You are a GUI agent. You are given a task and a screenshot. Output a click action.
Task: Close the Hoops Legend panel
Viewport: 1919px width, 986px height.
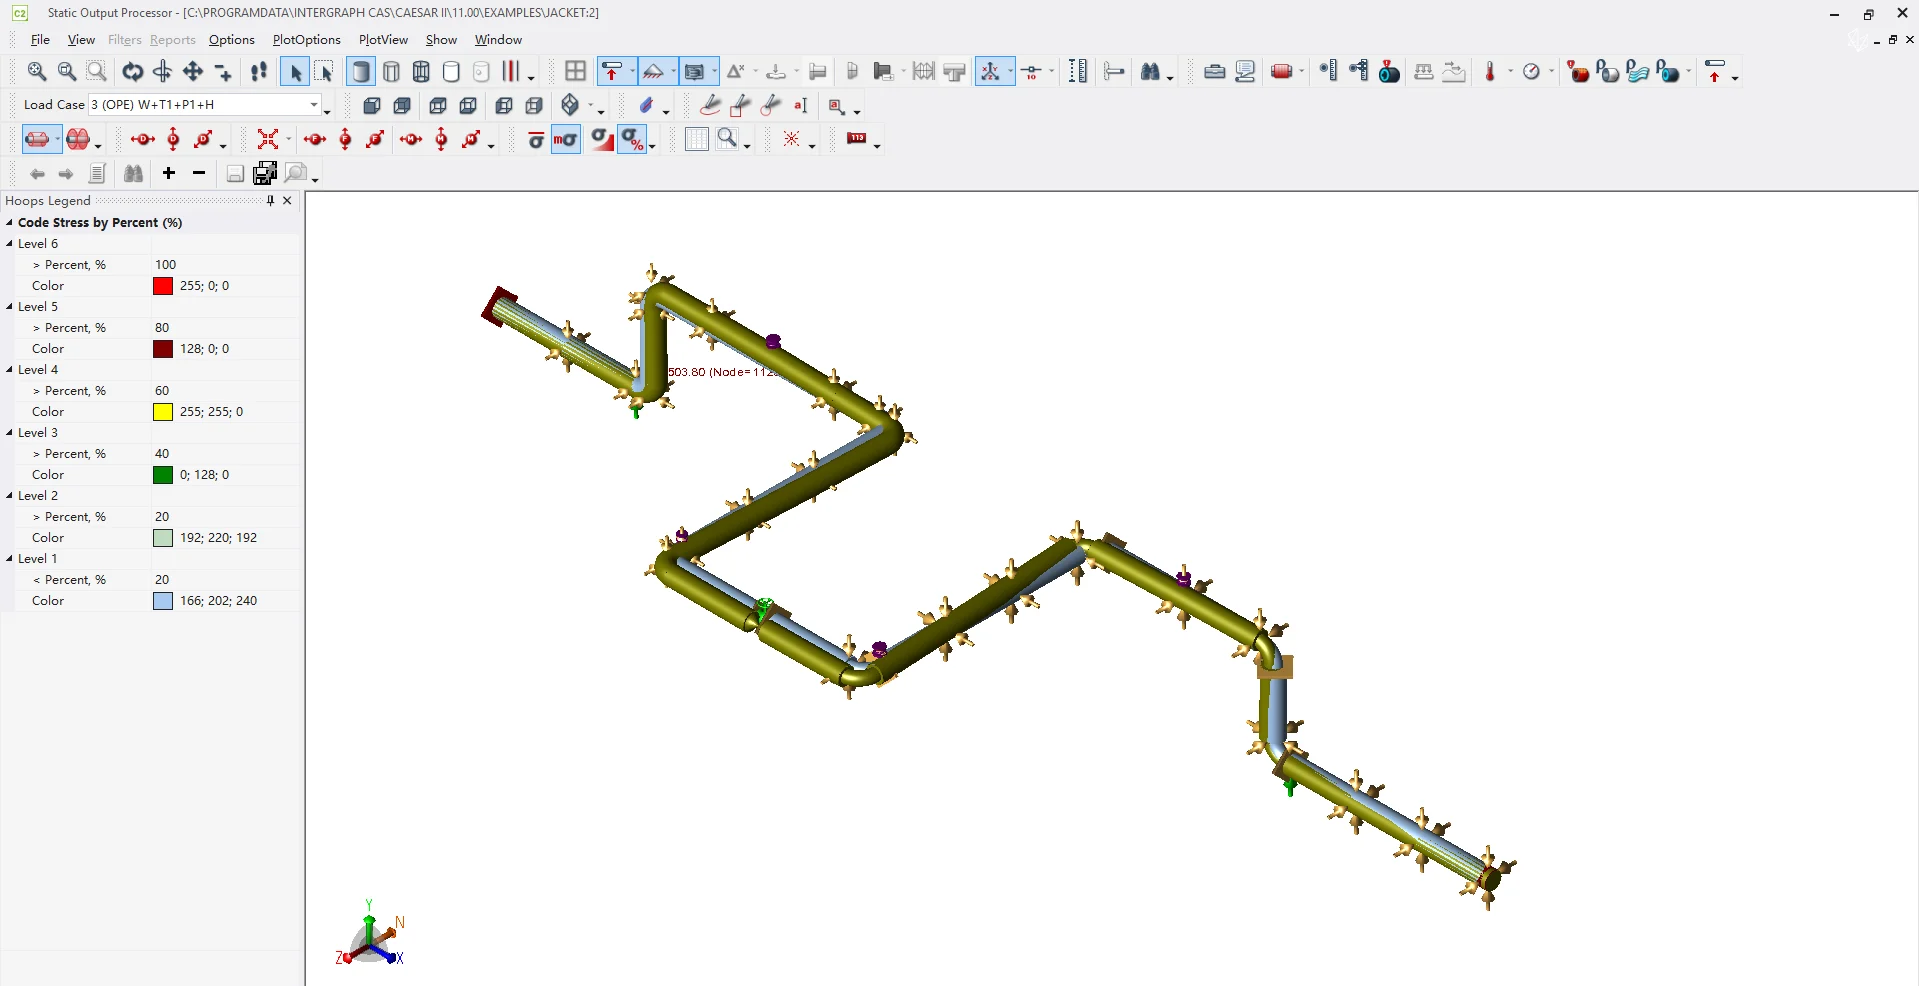(x=288, y=201)
